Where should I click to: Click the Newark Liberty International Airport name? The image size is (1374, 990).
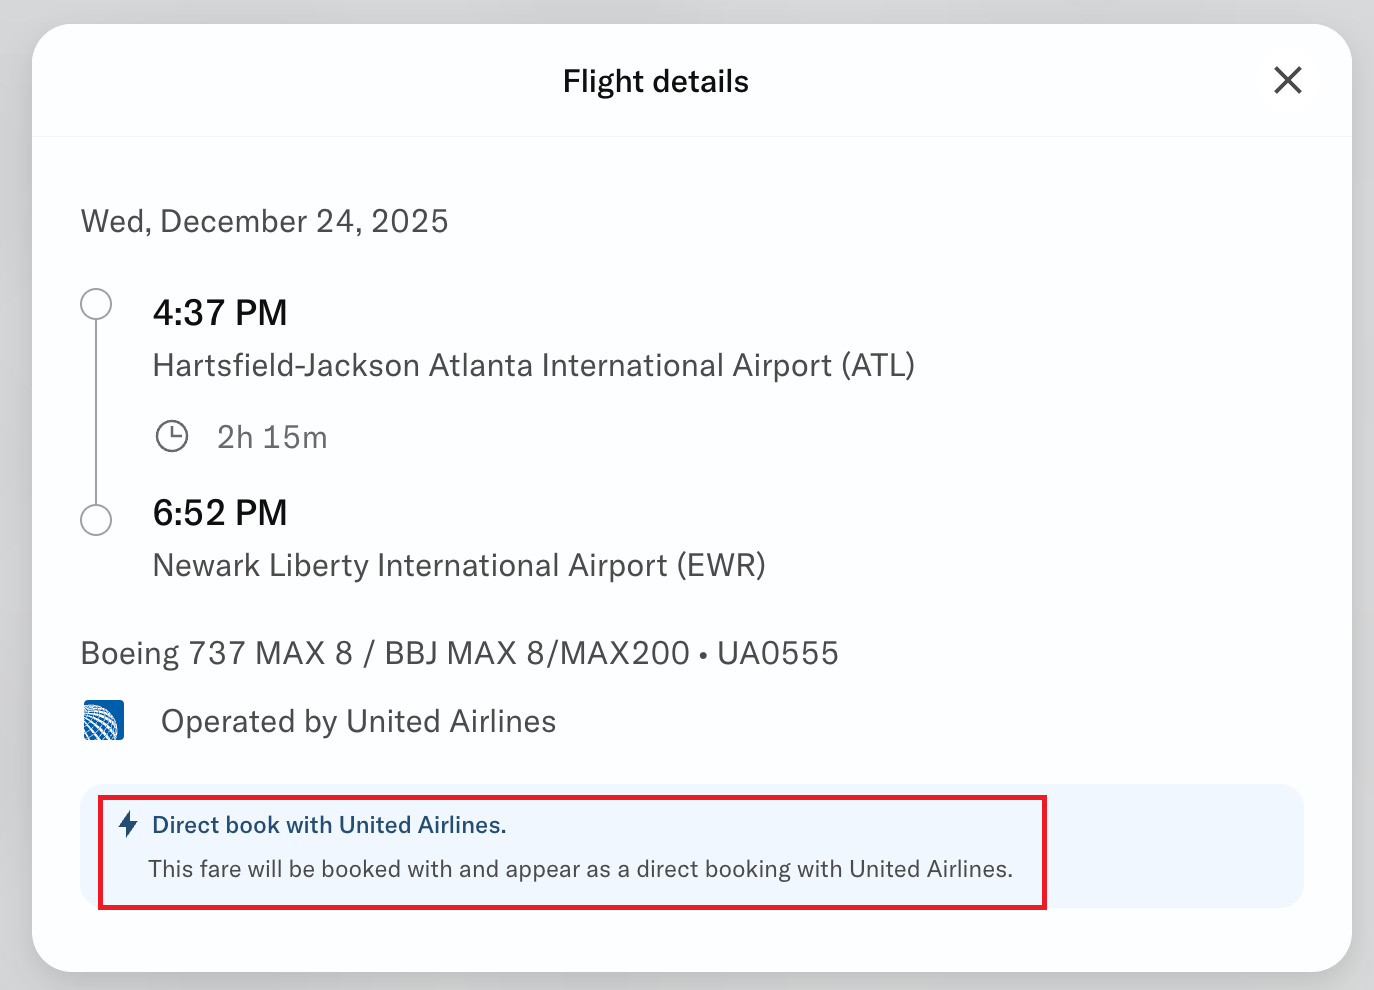click(x=458, y=566)
